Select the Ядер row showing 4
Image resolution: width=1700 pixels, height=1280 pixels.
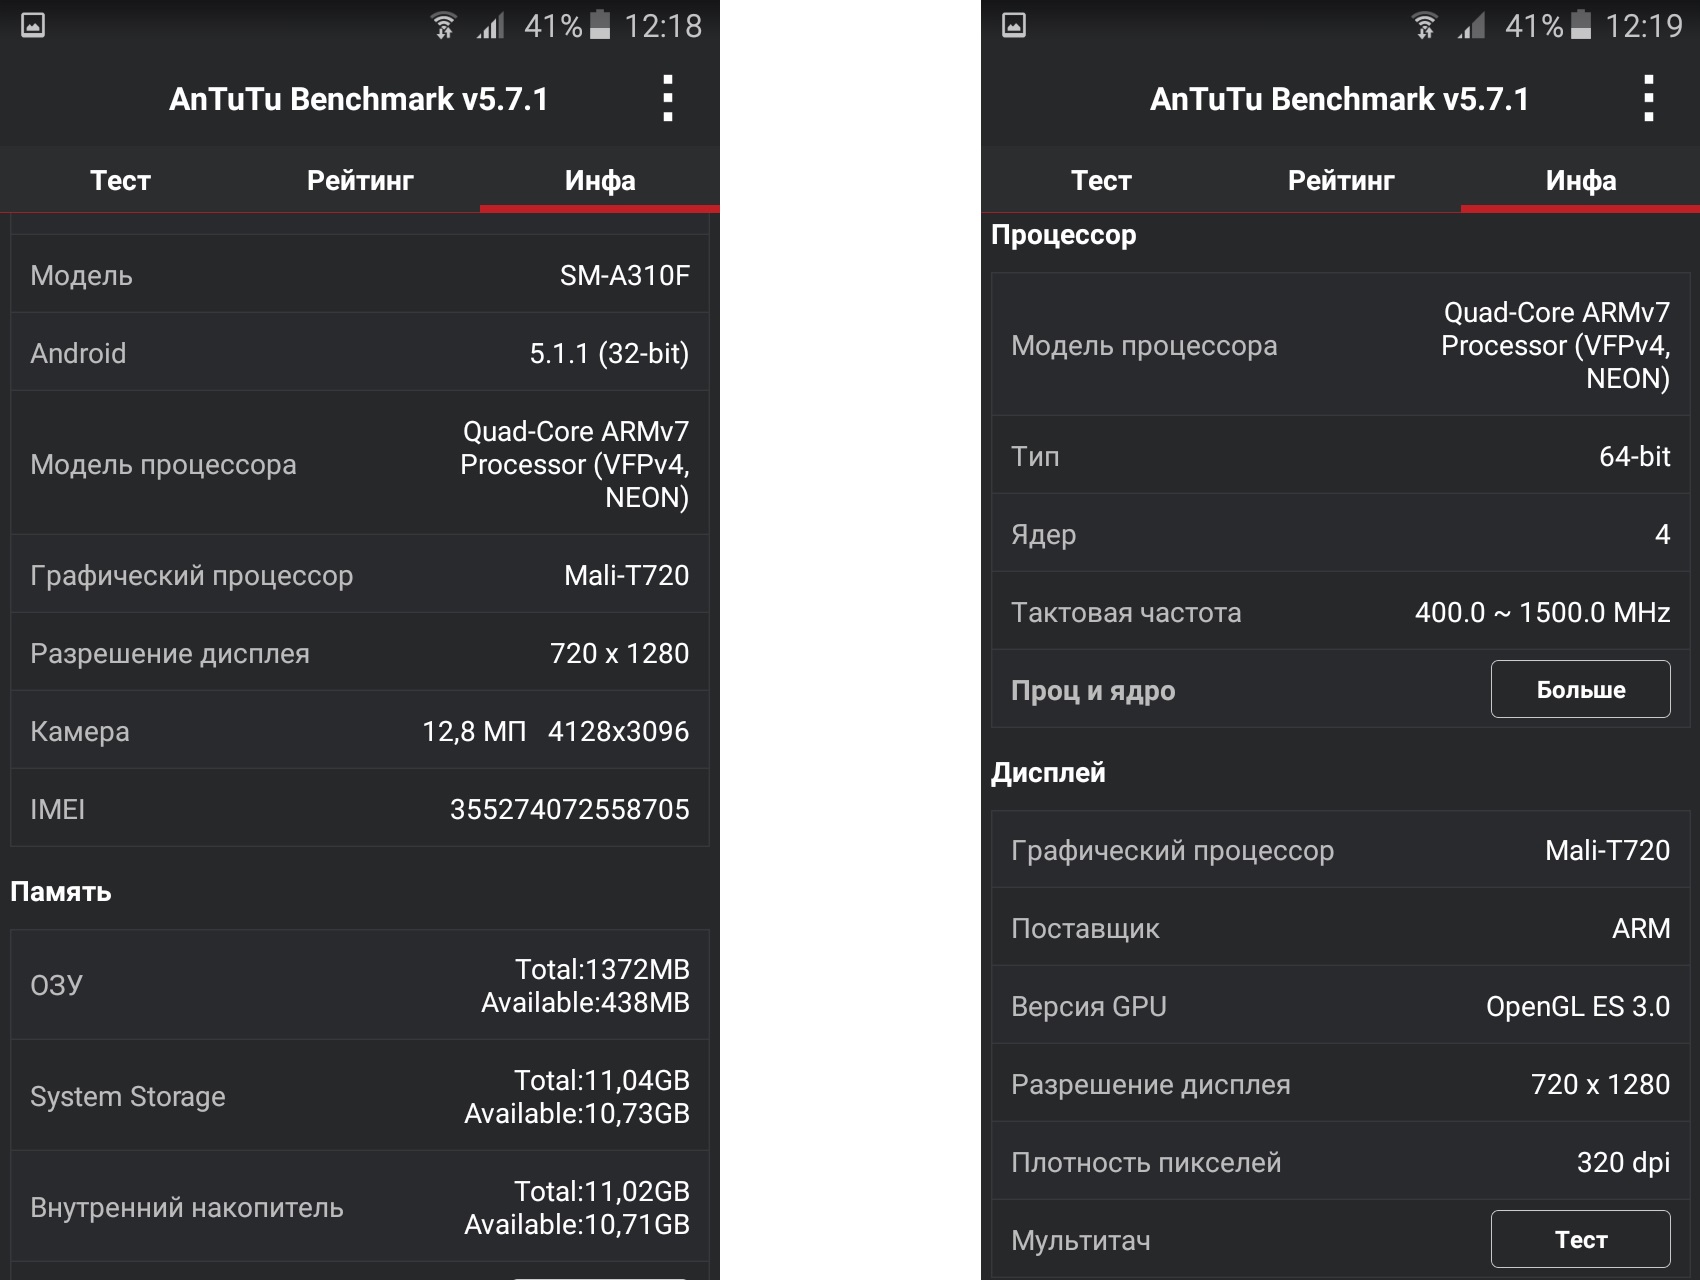click(1341, 534)
